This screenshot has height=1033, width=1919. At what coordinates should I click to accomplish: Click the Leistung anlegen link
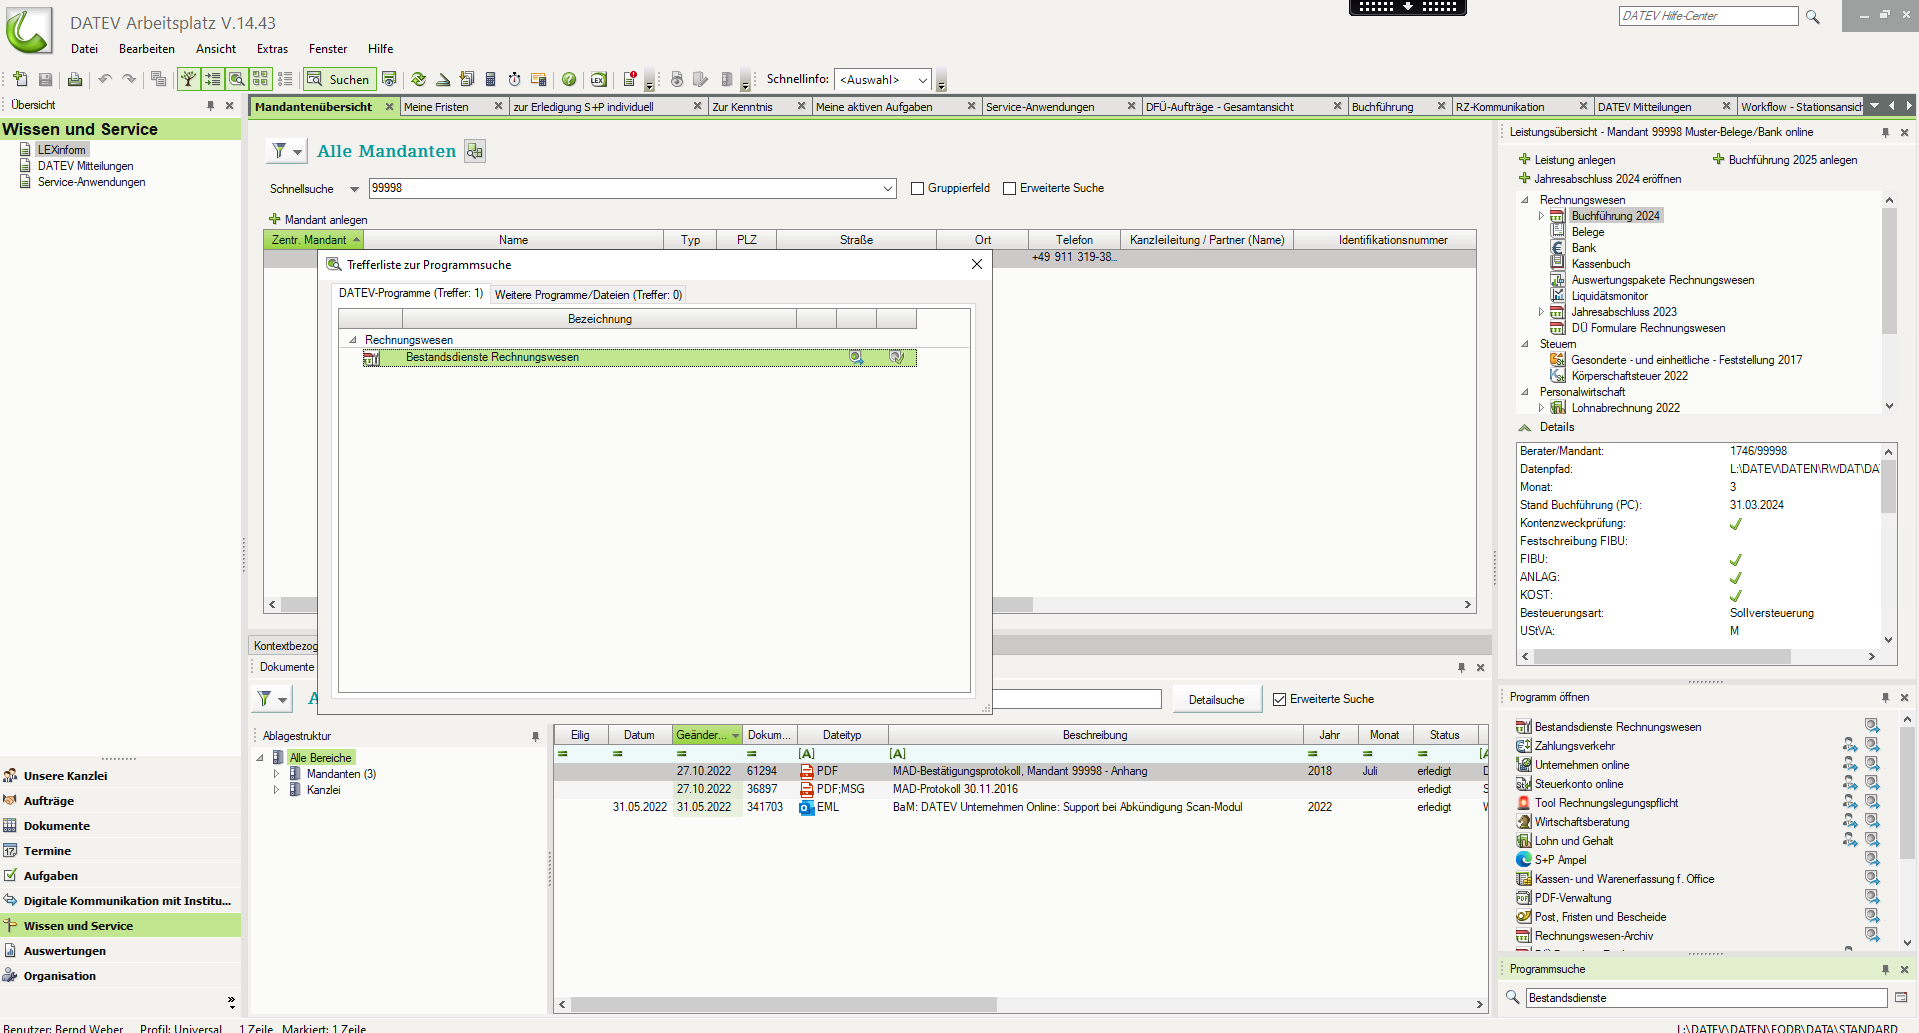tap(1574, 160)
